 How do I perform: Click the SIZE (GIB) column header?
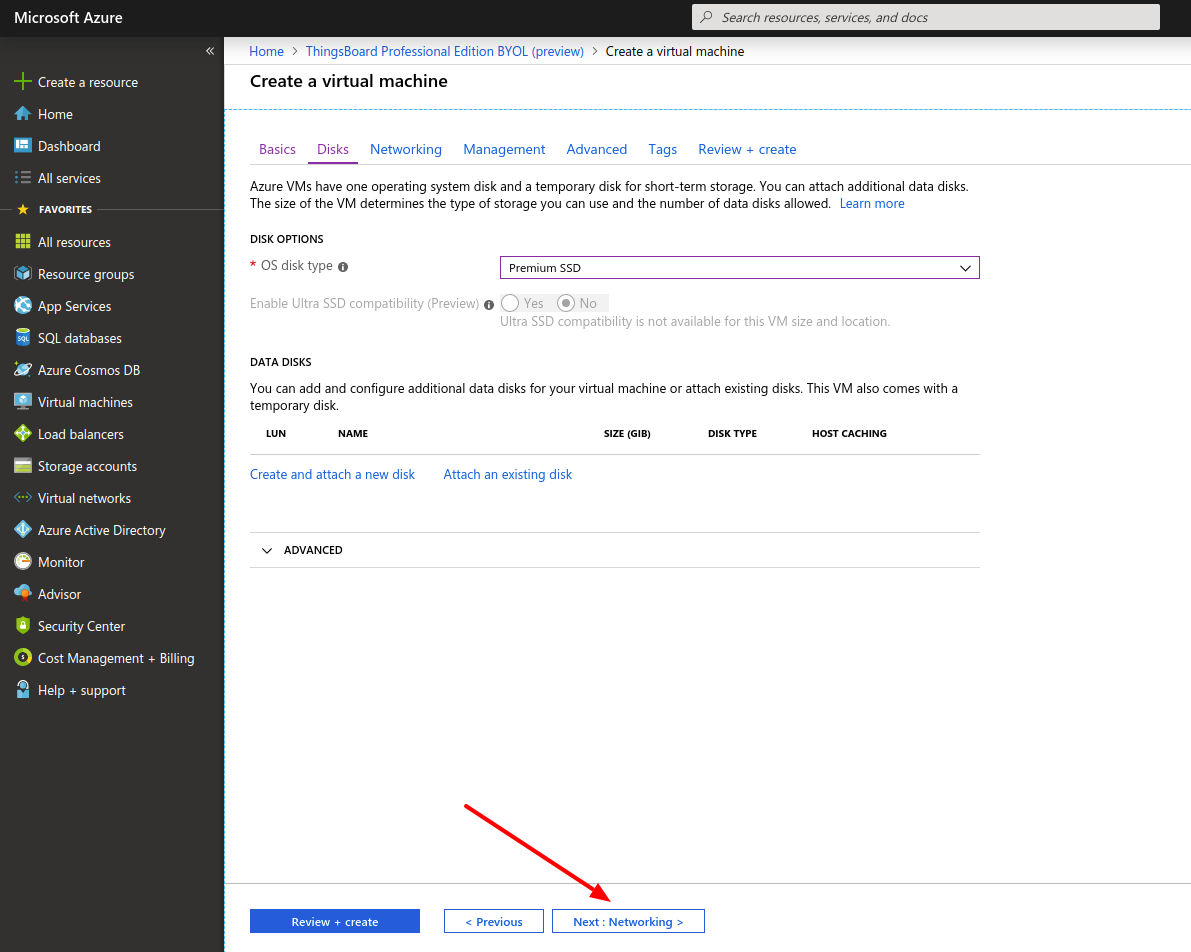[x=627, y=433]
